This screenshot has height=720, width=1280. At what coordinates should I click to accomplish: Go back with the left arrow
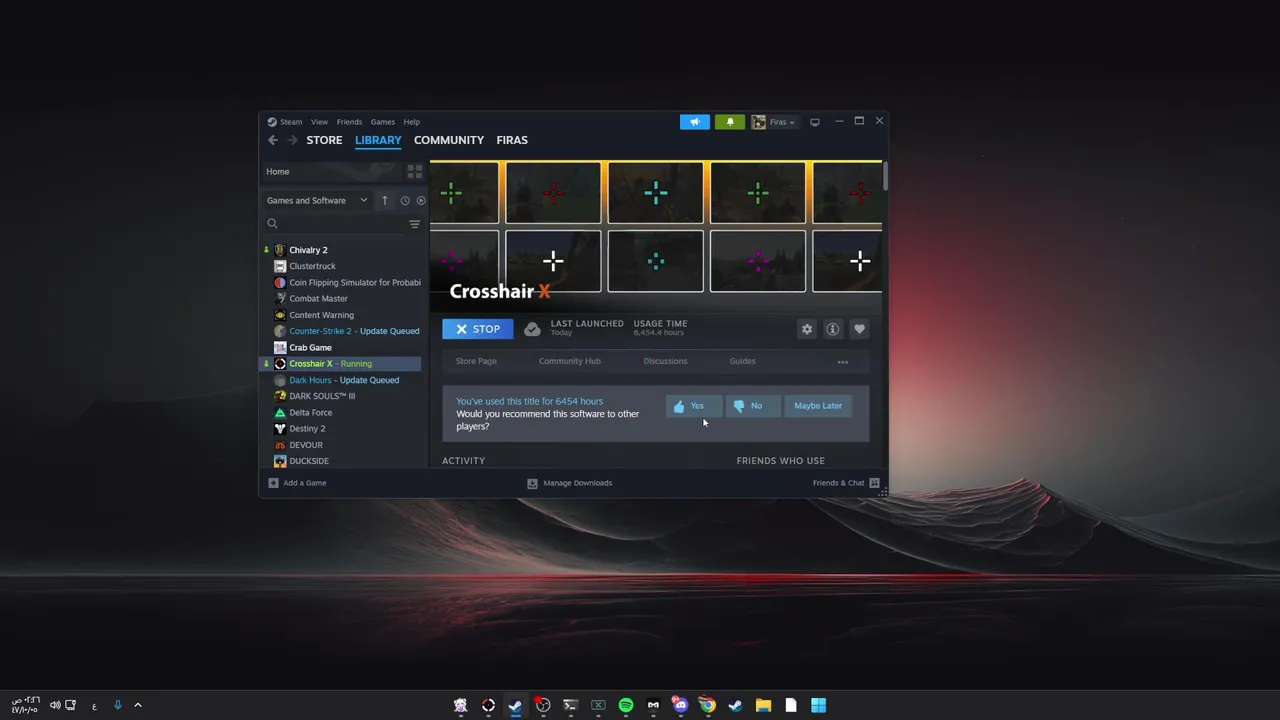(273, 140)
